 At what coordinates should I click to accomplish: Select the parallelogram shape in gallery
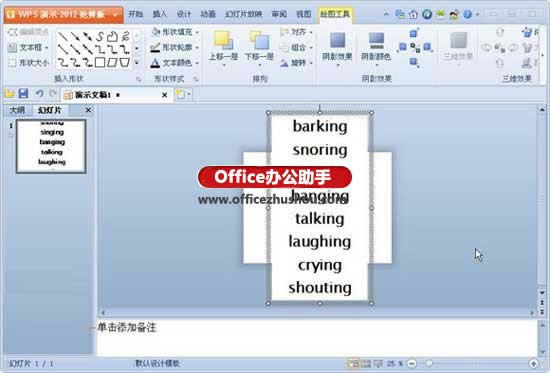click(x=112, y=62)
